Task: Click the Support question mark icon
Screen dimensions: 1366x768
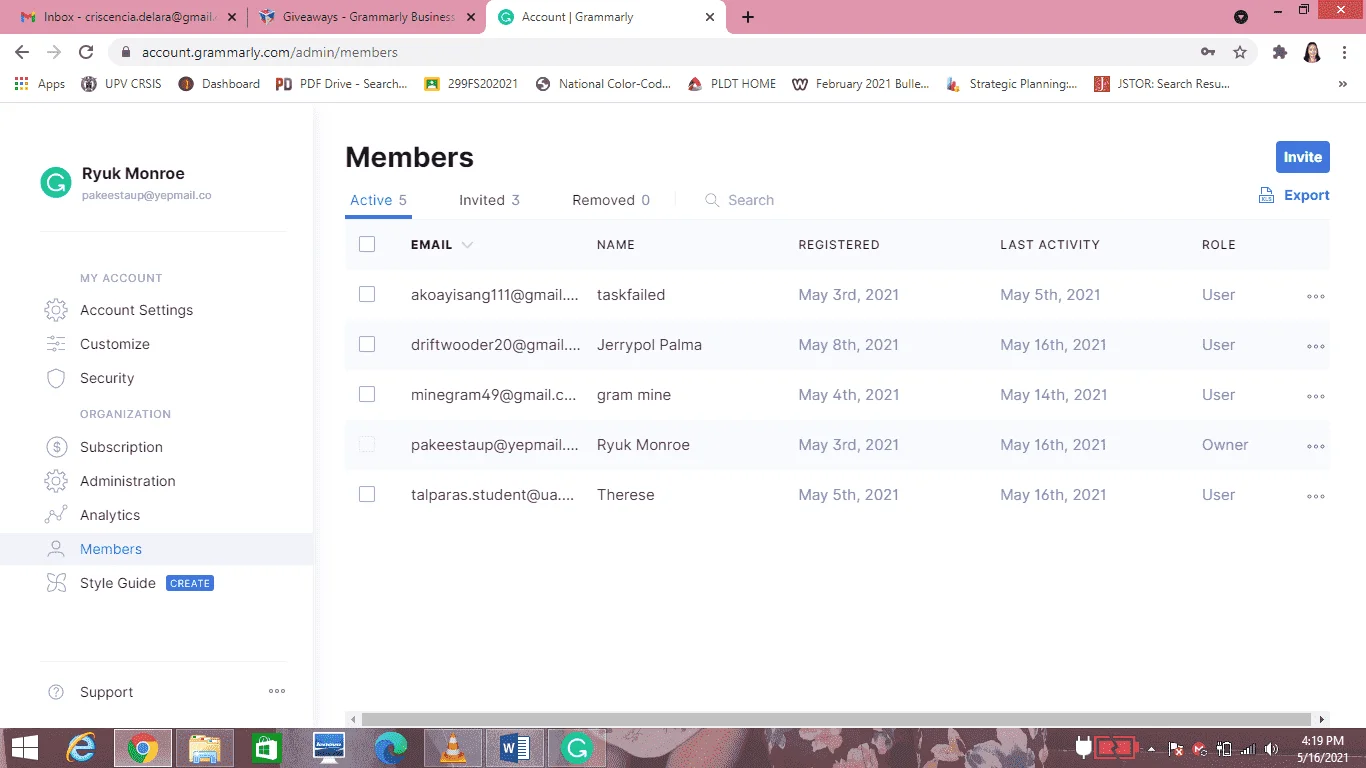Action: [57, 692]
